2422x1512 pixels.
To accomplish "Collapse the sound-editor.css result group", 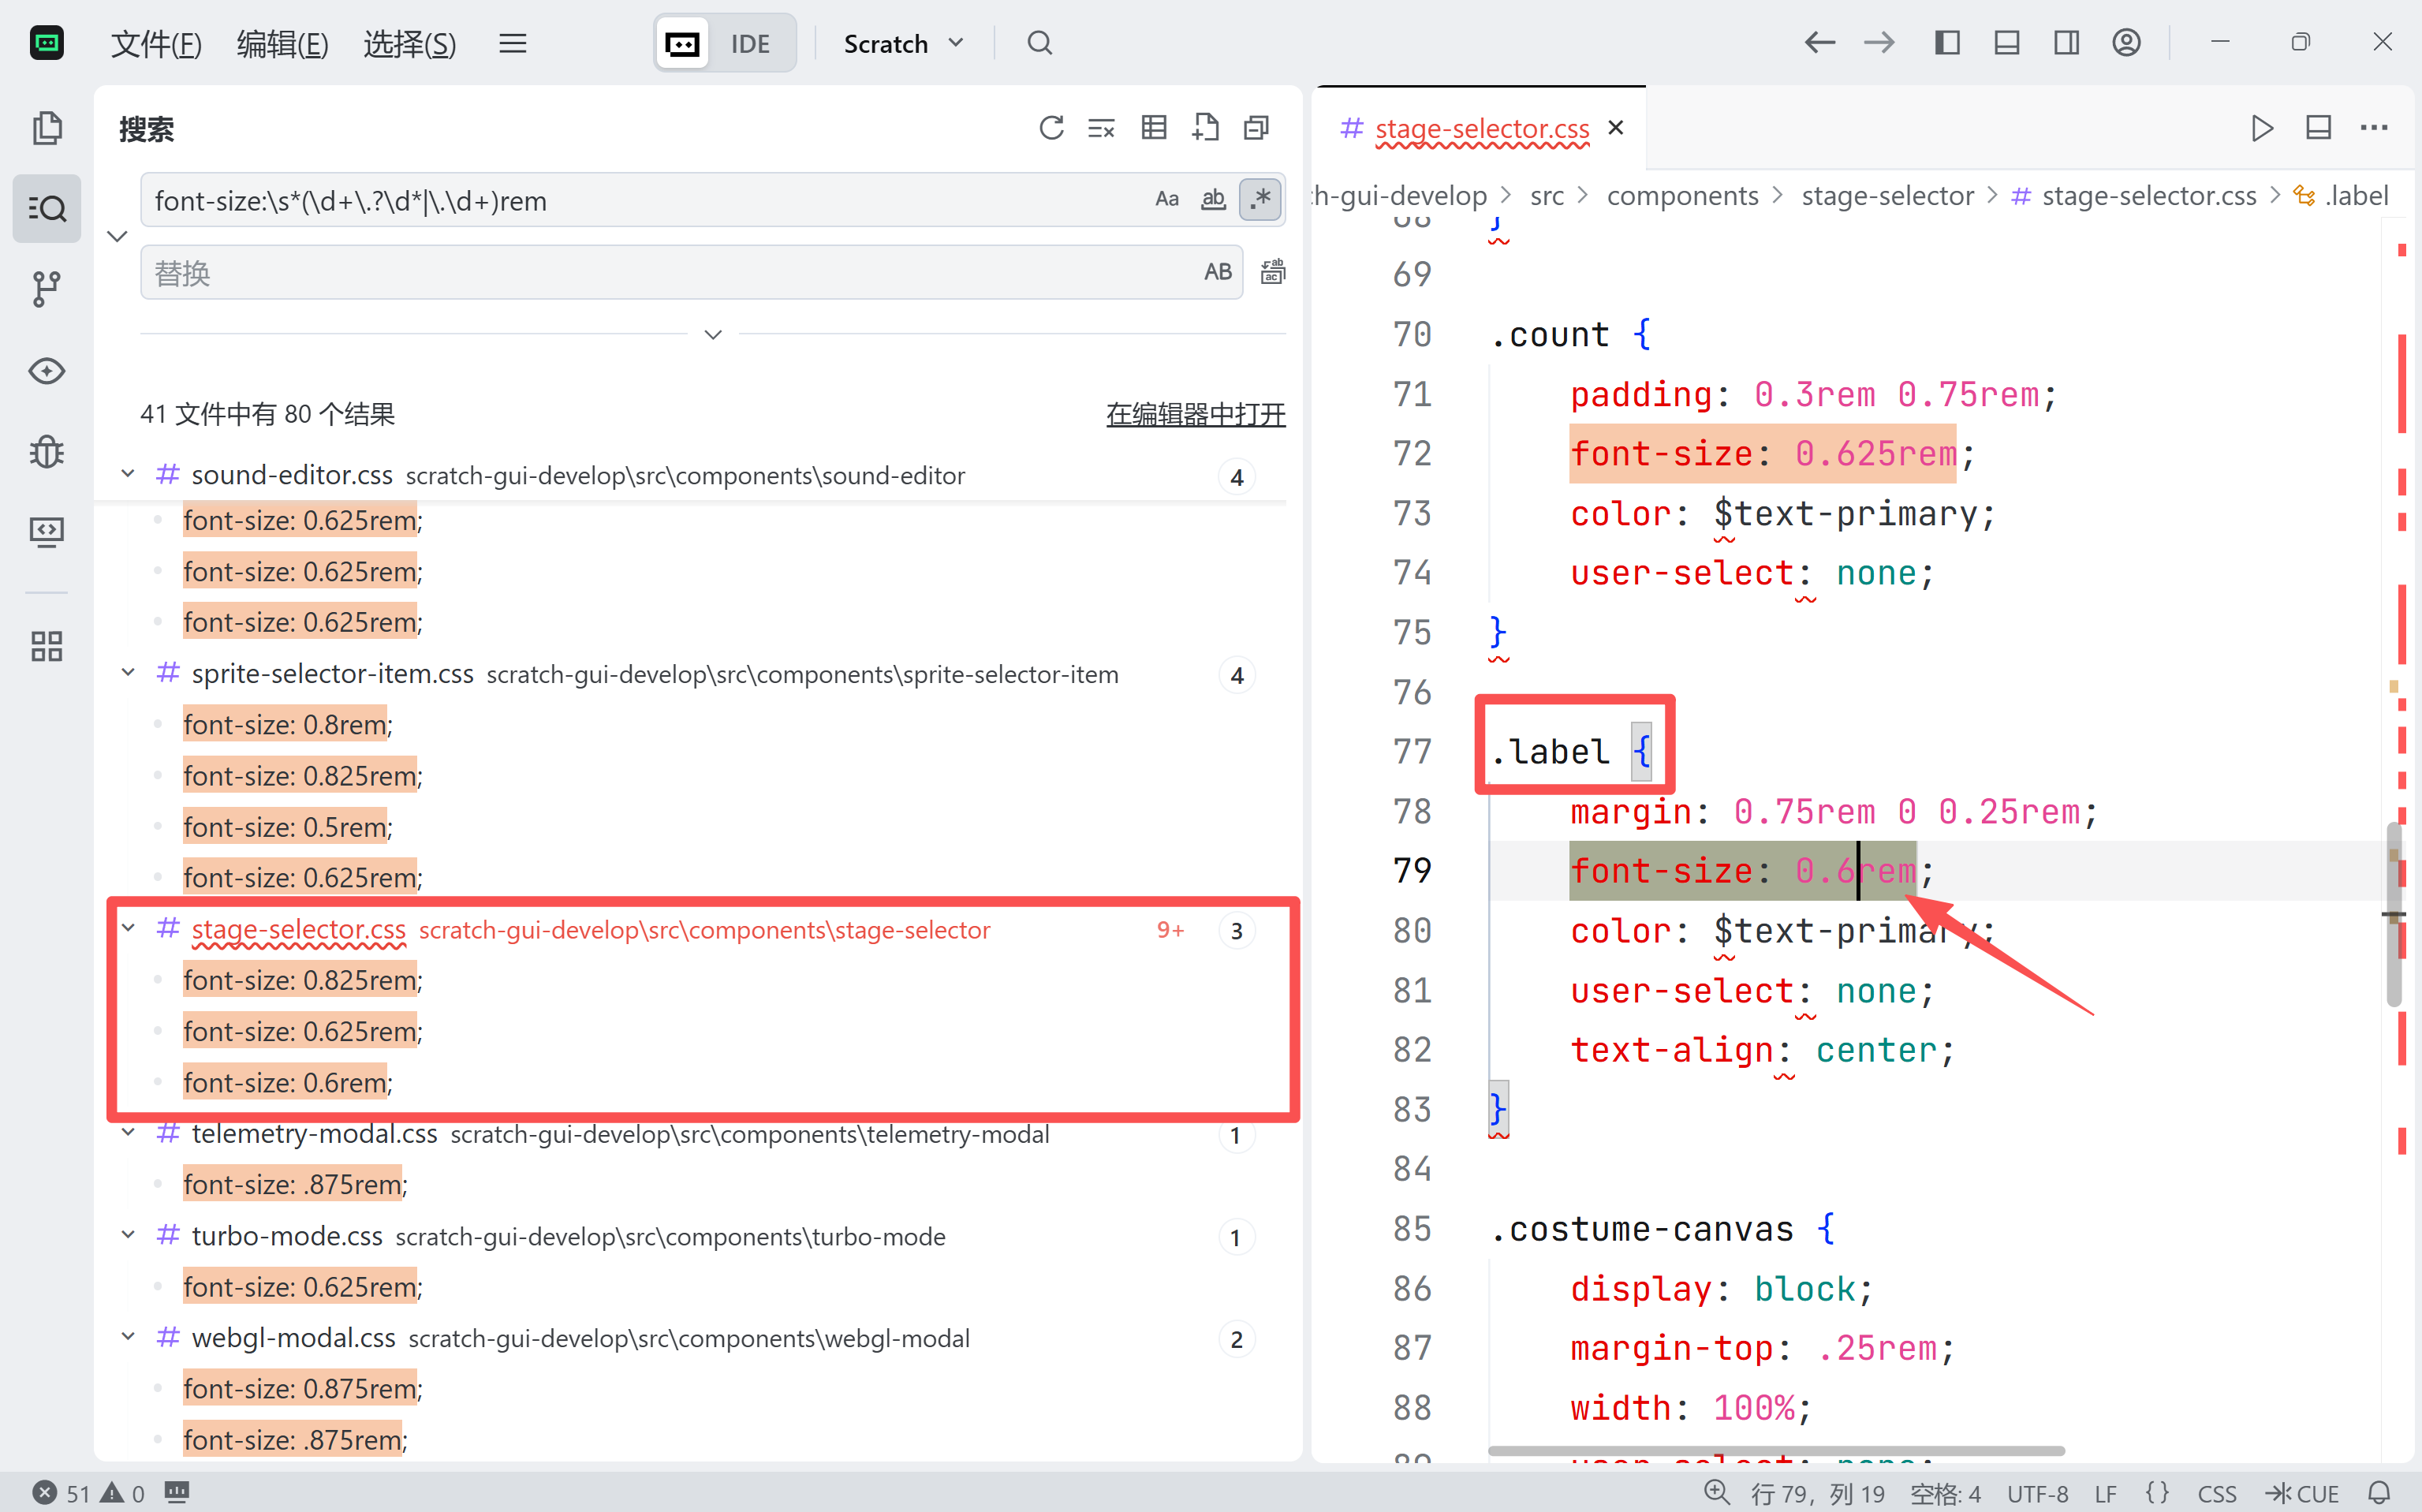I will click(x=128, y=474).
